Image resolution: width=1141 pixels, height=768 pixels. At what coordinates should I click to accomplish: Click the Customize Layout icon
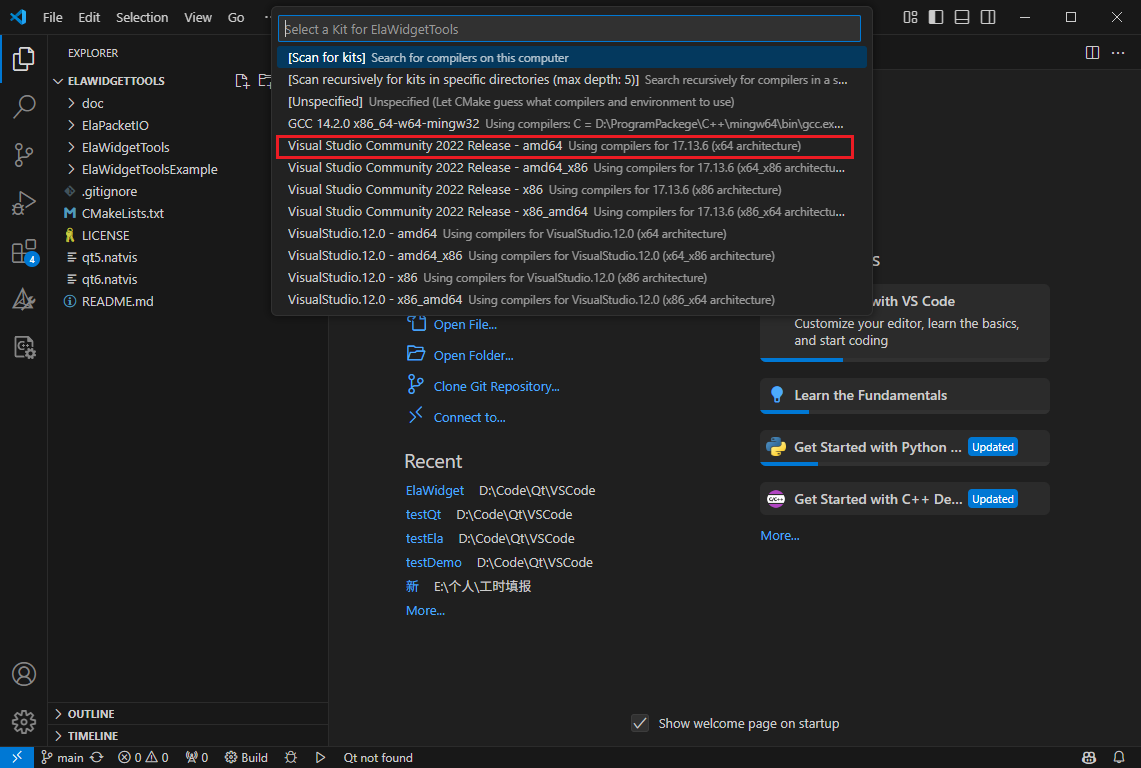tap(910, 17)
